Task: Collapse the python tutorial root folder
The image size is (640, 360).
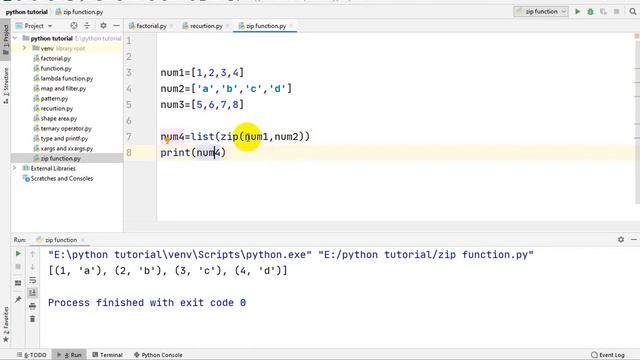Action: 15,38
